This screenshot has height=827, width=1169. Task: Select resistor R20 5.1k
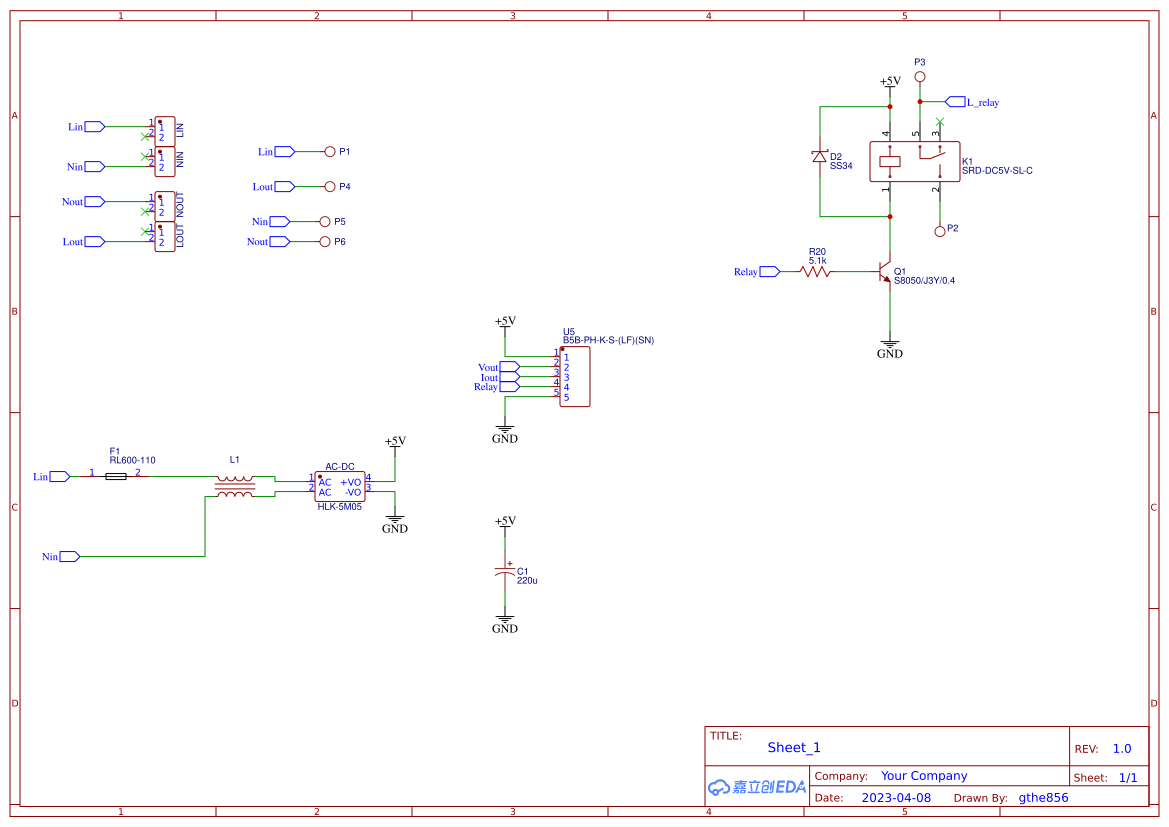814,271
